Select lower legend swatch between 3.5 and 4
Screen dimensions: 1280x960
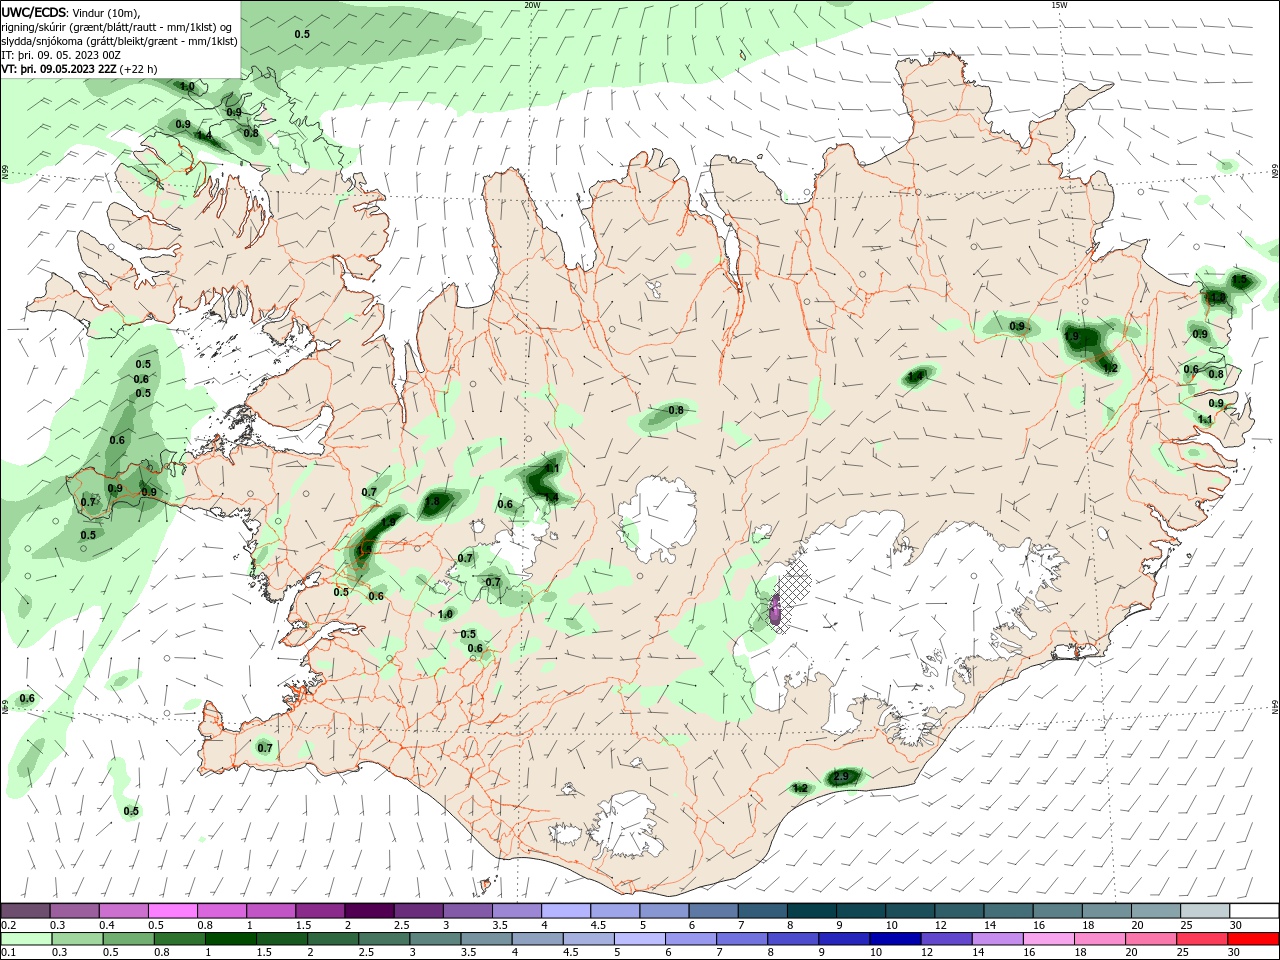(x=485, y=939)
